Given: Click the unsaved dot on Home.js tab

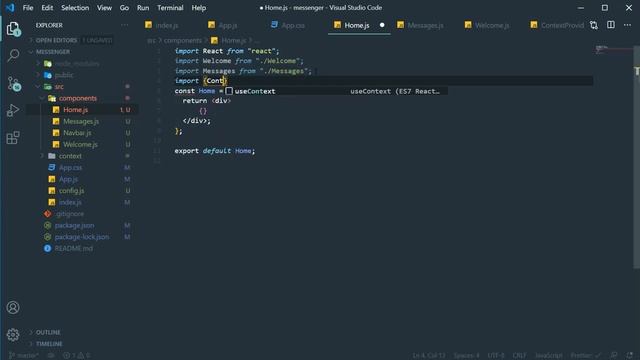Looking at the screenshot, I should click(382, 25).
